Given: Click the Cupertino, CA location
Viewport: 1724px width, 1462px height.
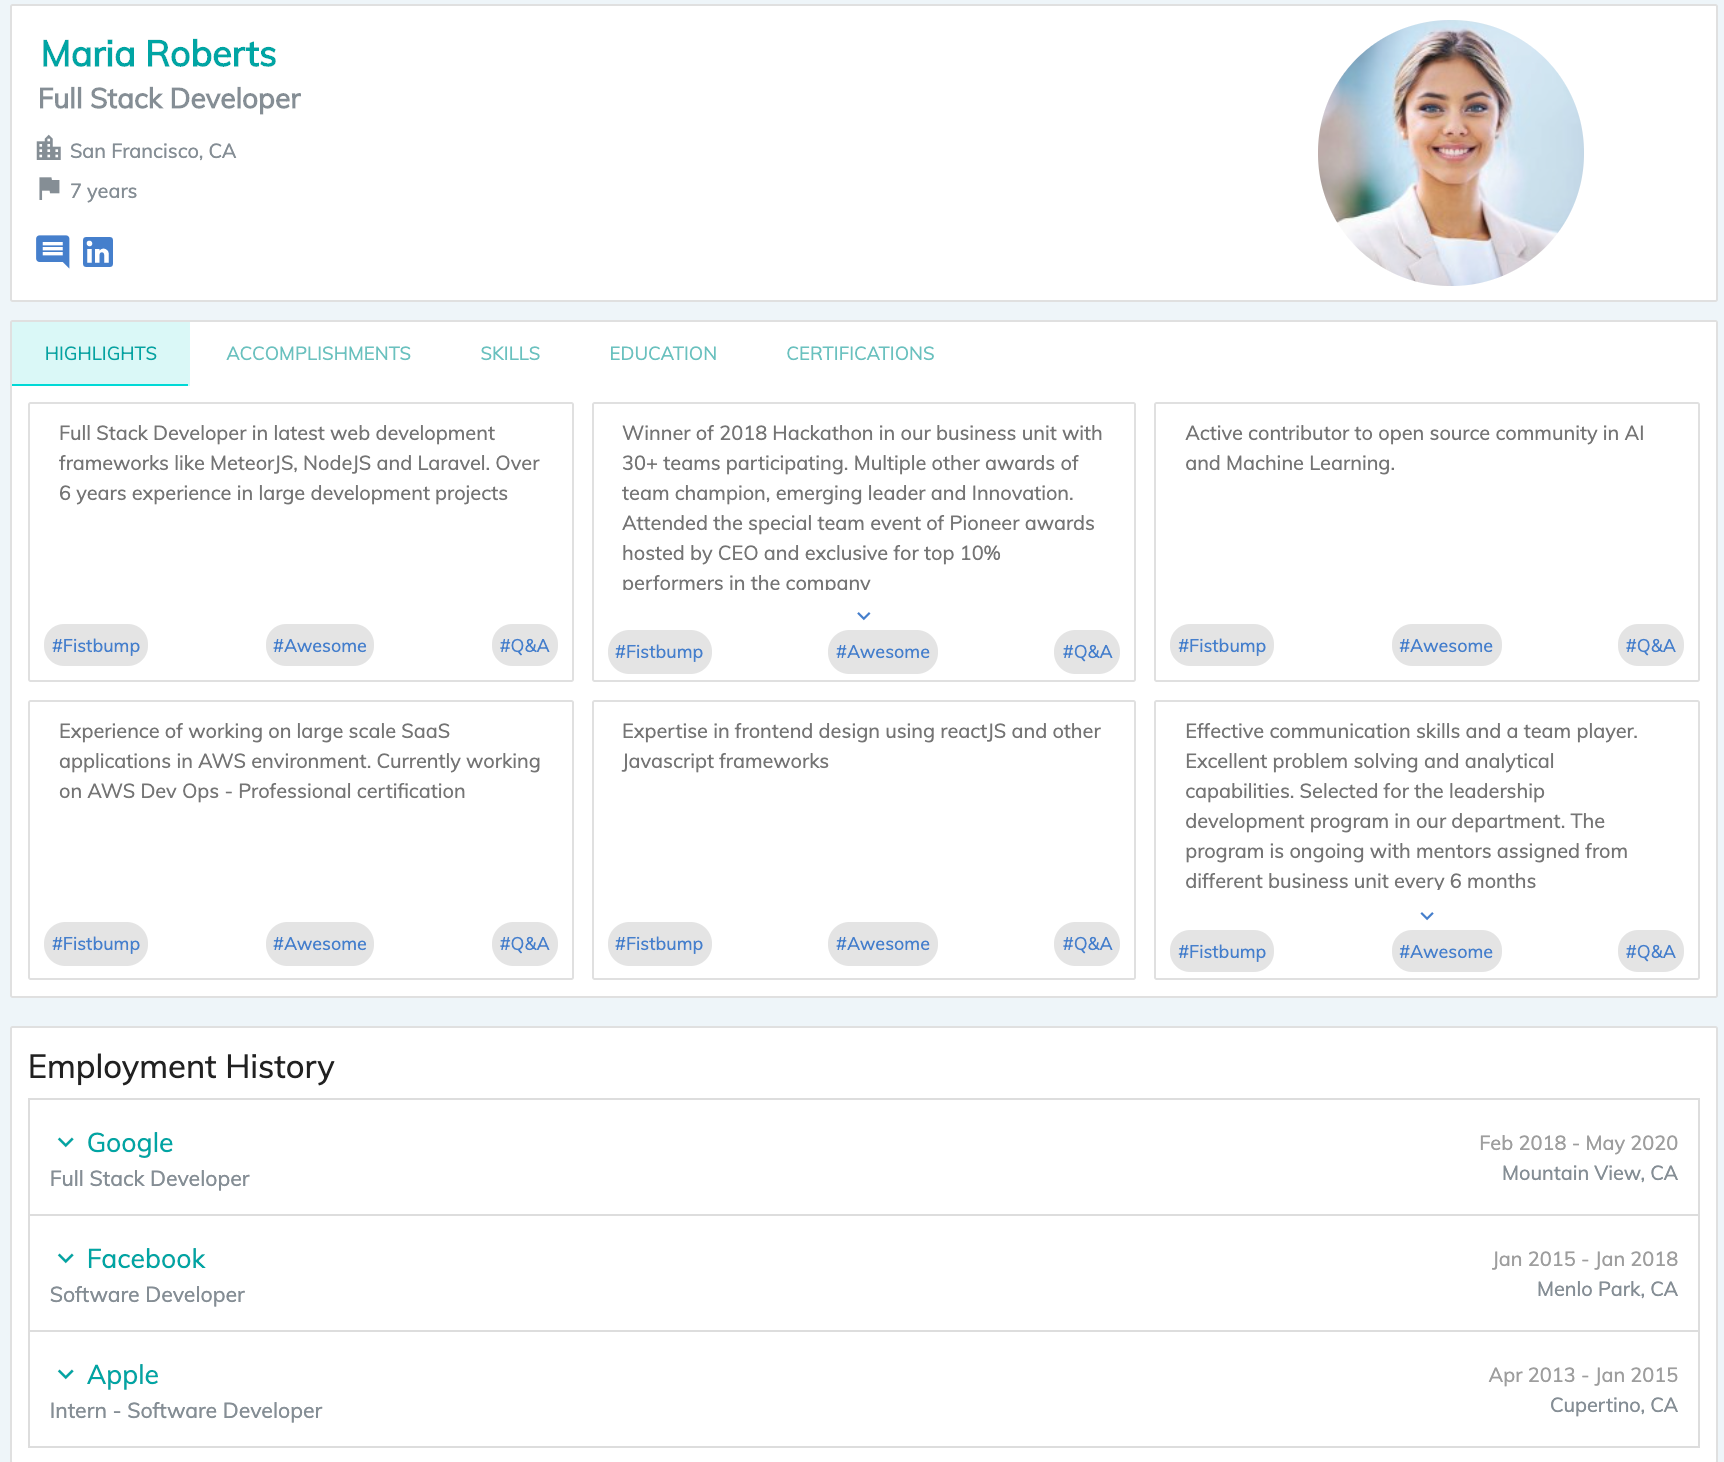Looking at the screenshot, I should tap(1614, 1405).
